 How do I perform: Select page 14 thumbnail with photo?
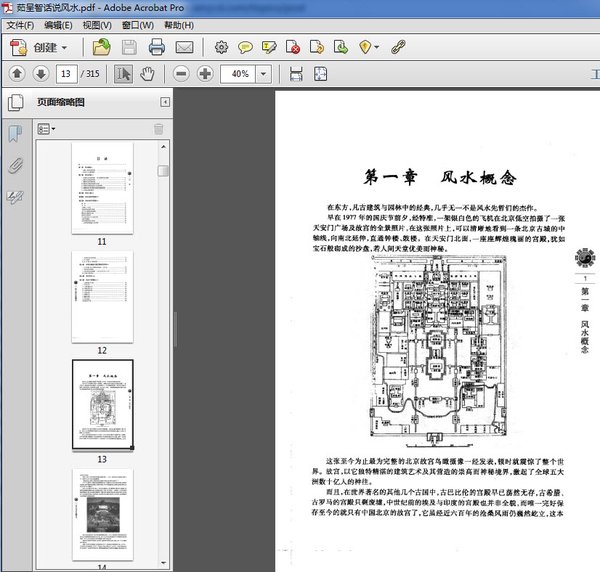click(x=103, y=515)
